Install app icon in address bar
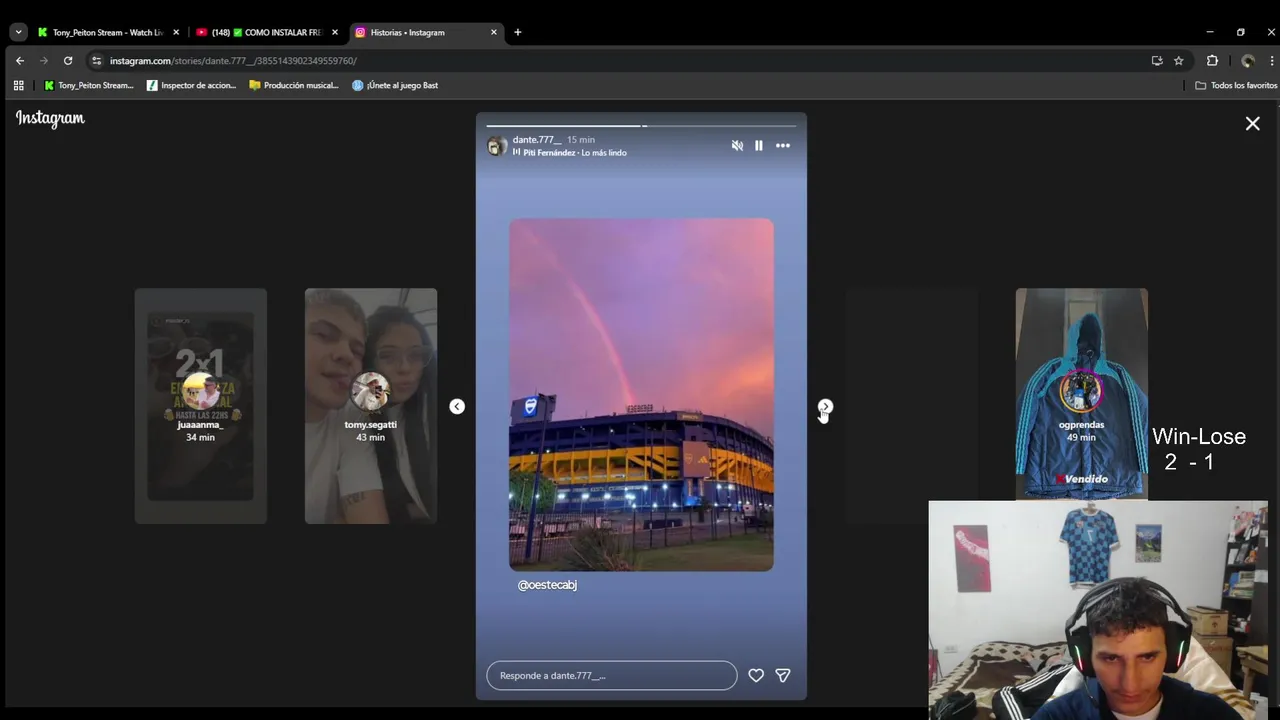 pos(1157,61)
